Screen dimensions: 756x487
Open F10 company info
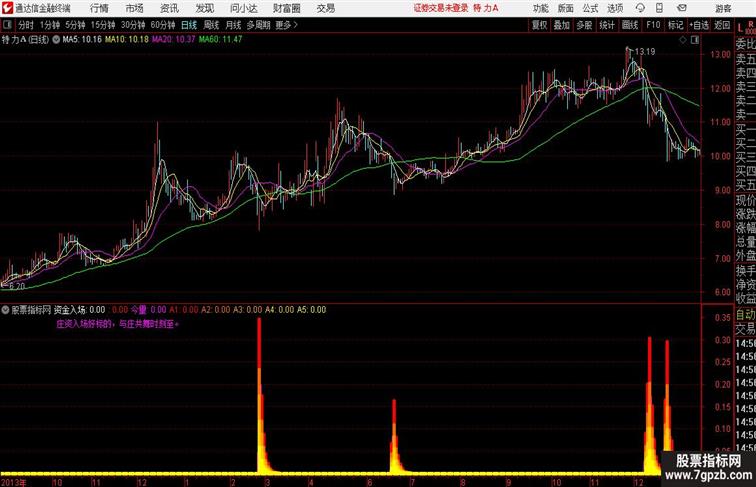(653, 25)
